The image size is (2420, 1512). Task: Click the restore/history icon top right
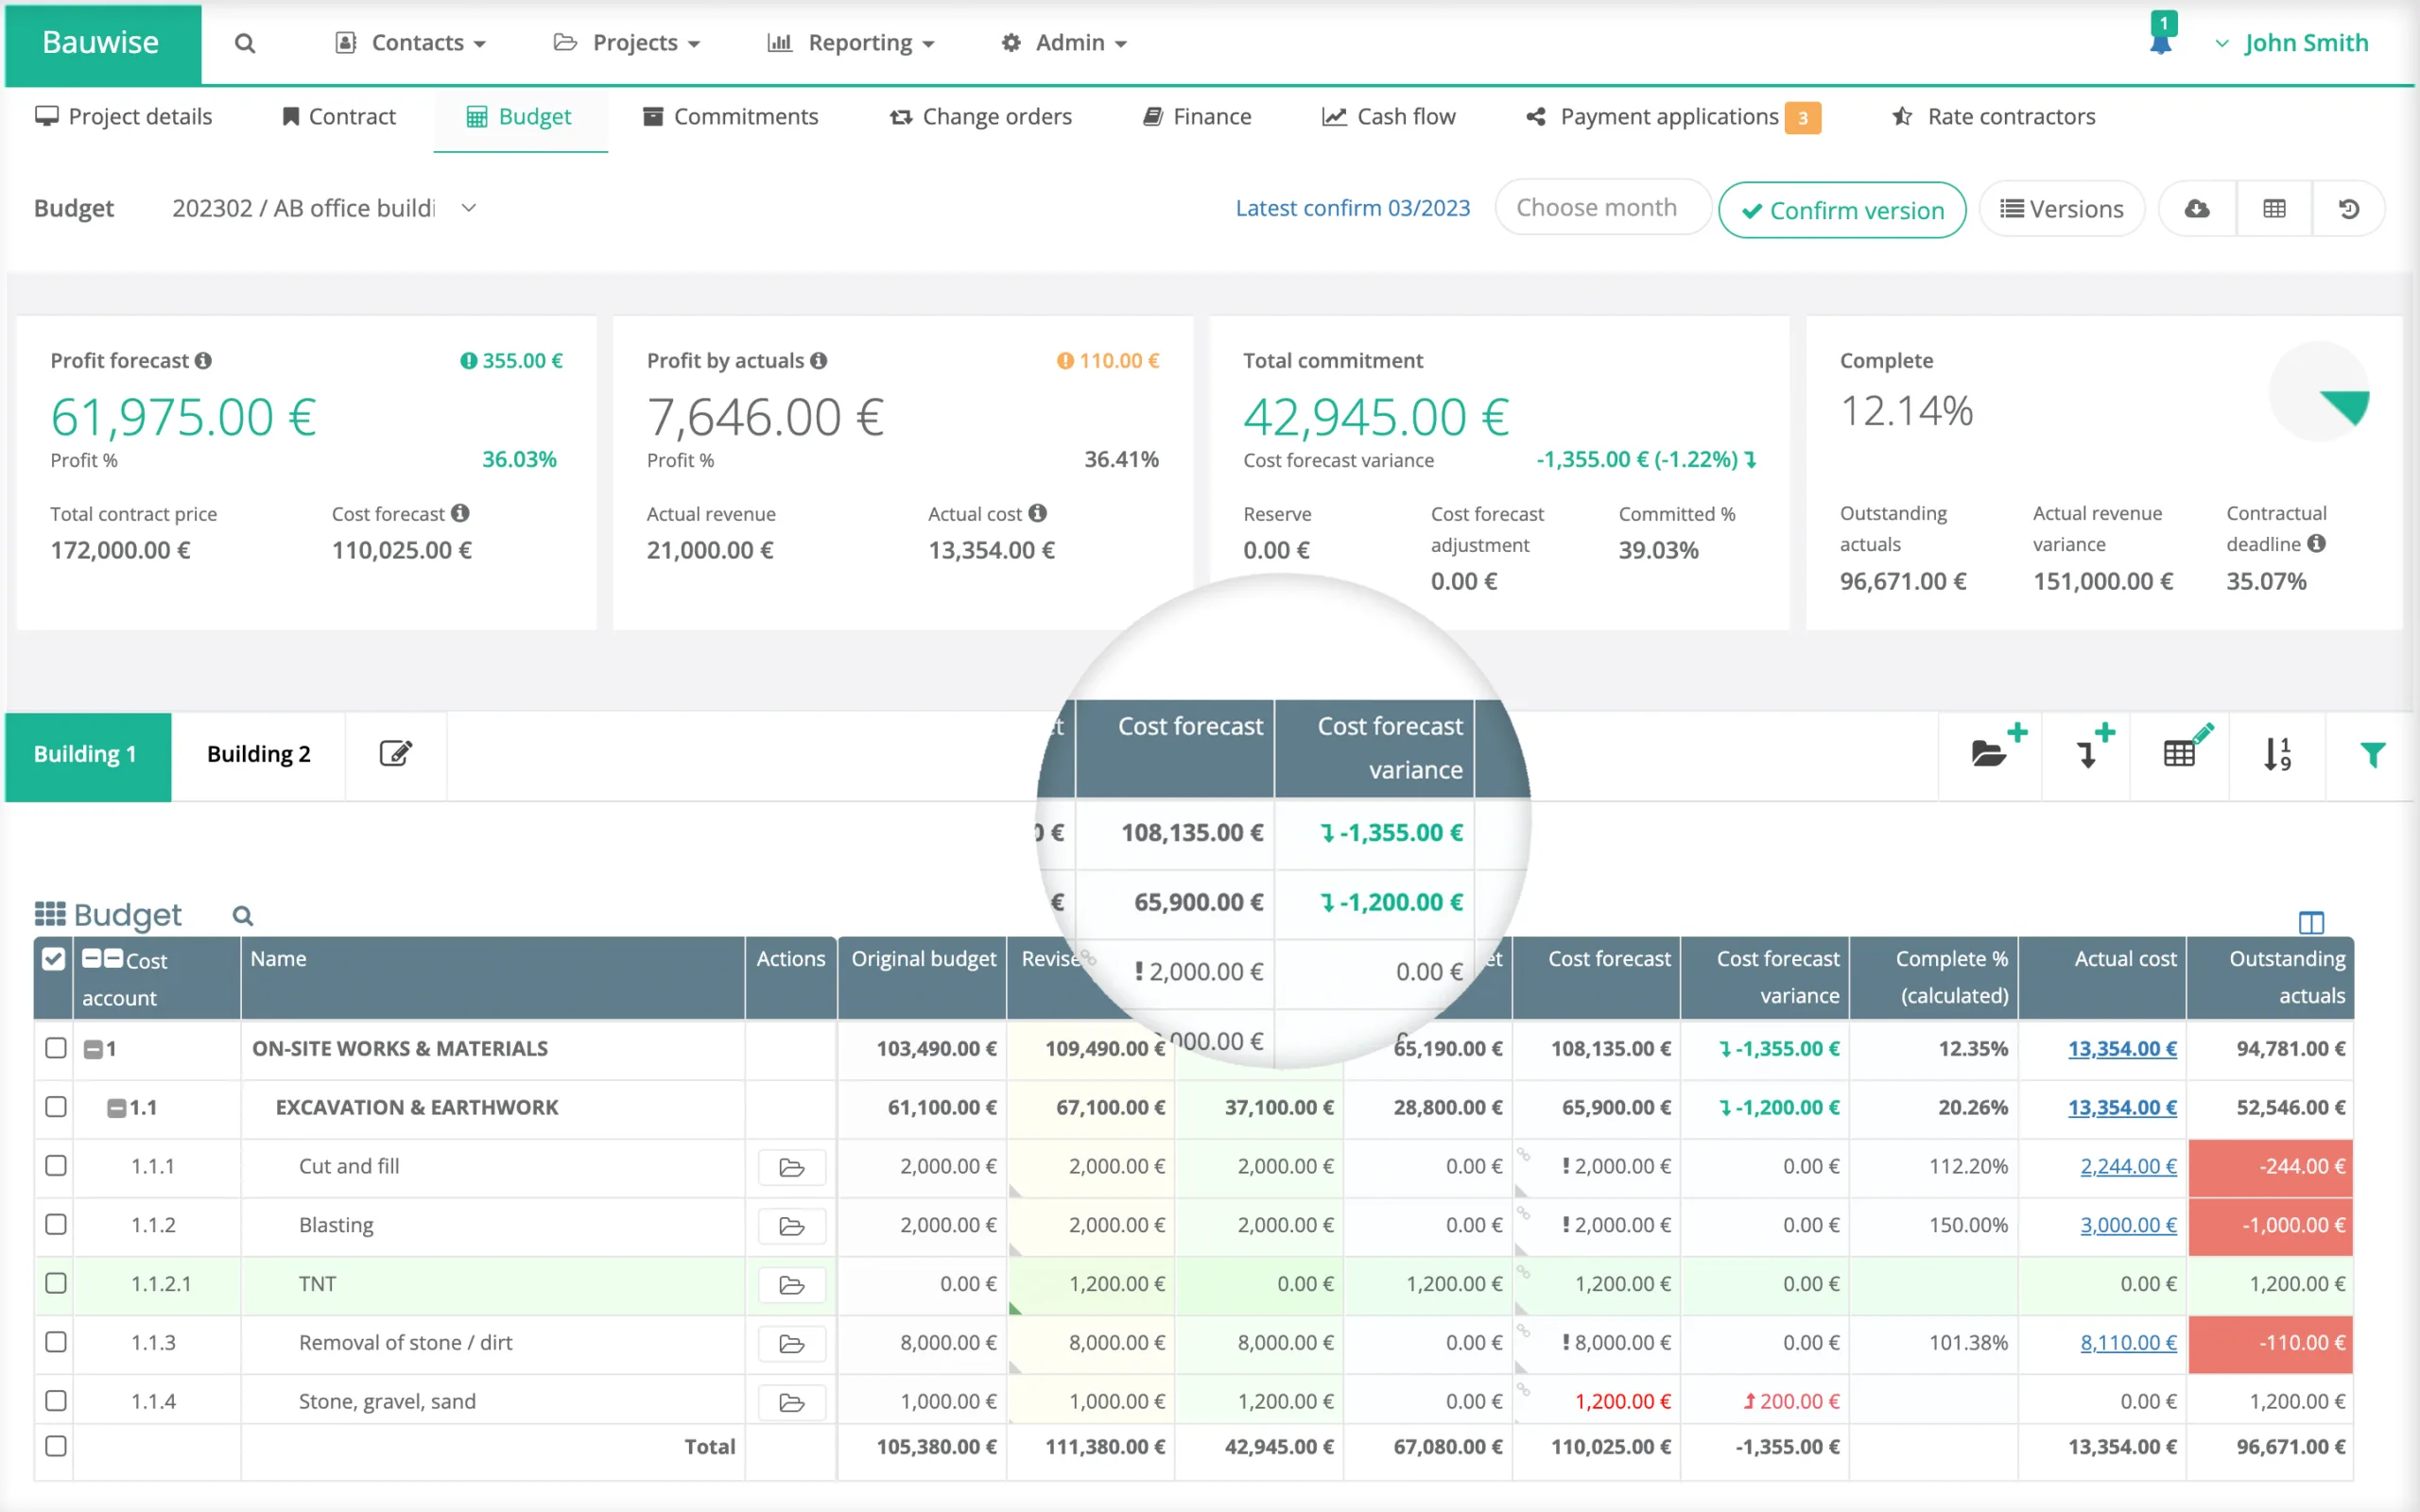tap(2352, 209)
